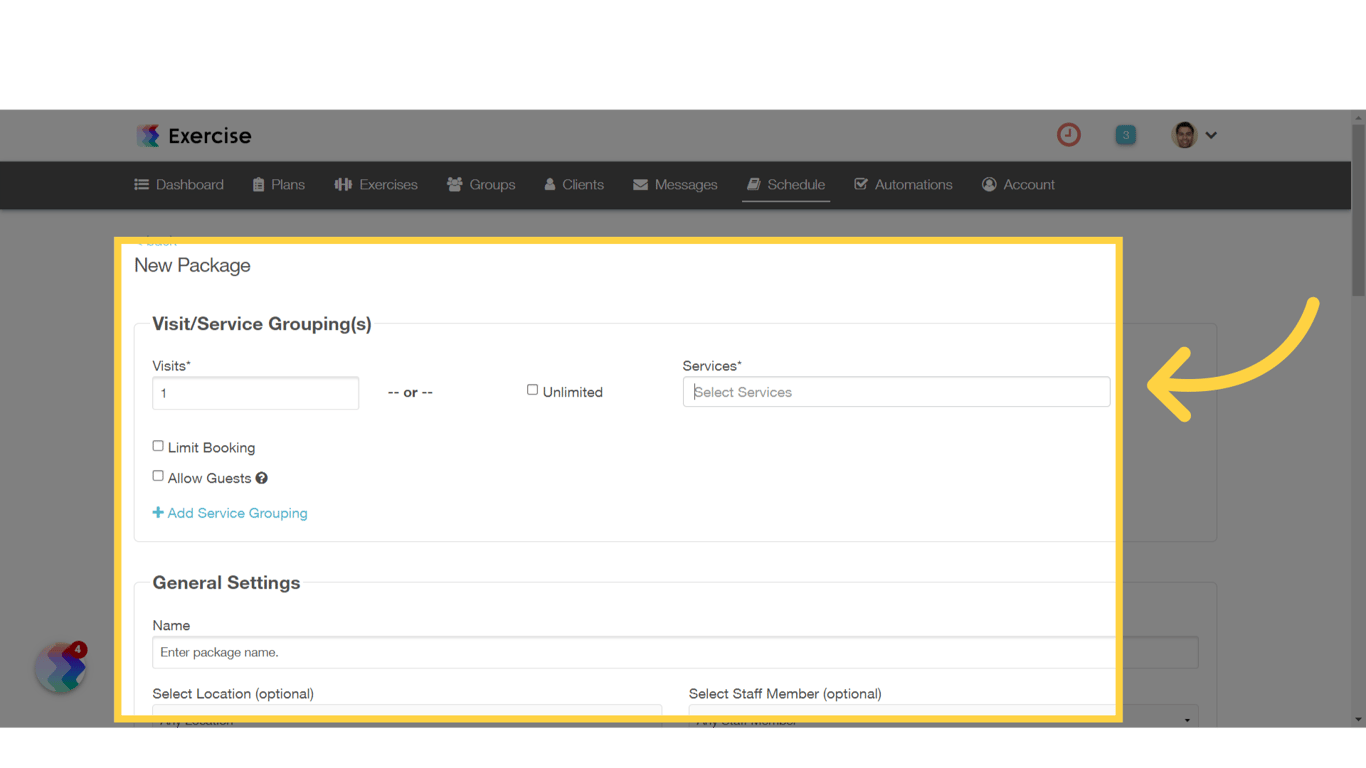Click the Allow Guests help question-mark icon
Viewport: 1366px width, 768px height.
coord(261,478)
